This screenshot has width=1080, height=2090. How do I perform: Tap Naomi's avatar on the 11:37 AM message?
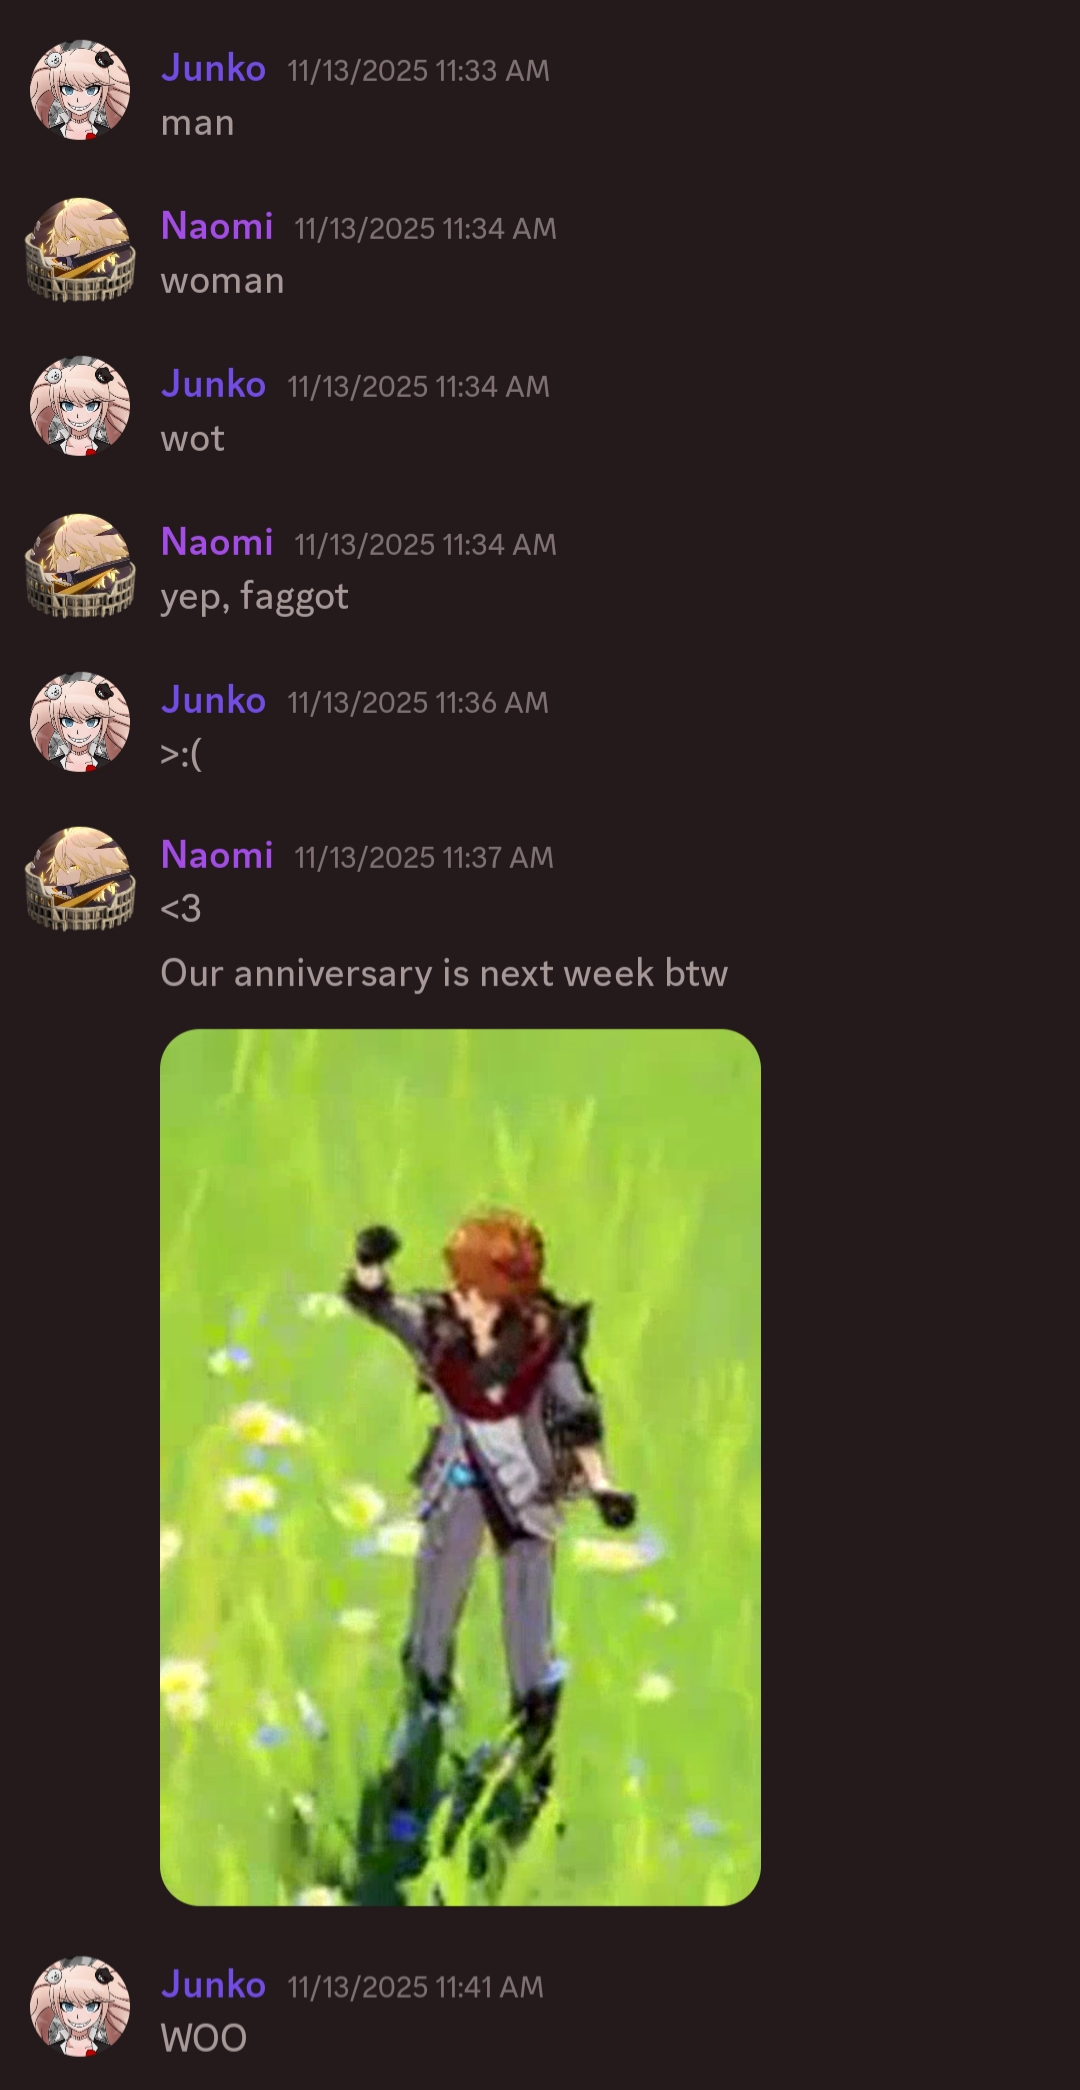[80, 877]
